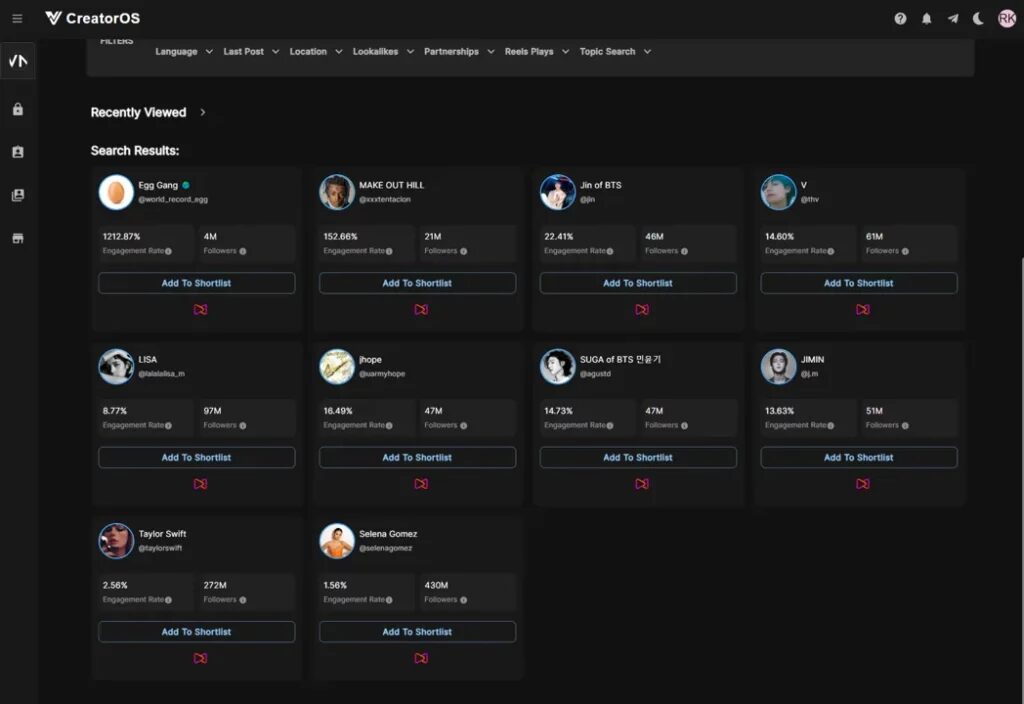Add Jin of BTS to shortlist
Screen dimensions: 1024x704
coord(638,283)
